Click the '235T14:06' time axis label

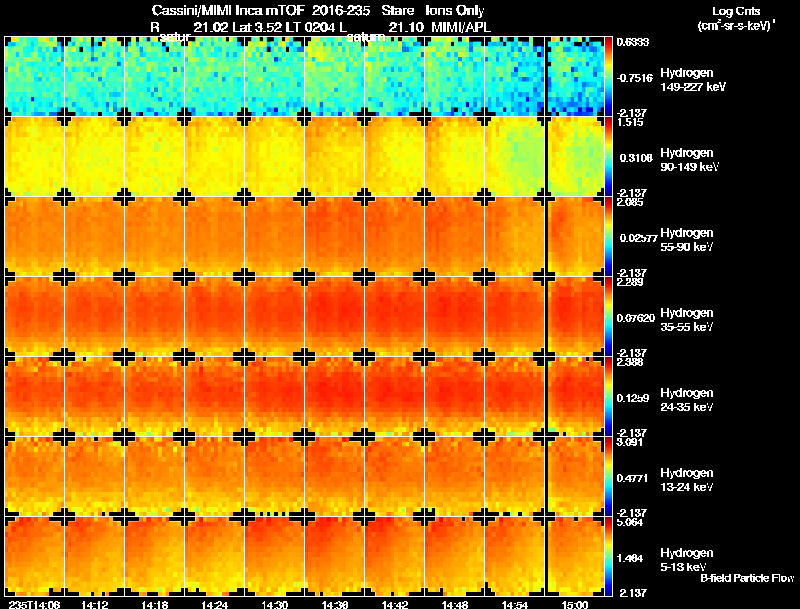point(34,604)
